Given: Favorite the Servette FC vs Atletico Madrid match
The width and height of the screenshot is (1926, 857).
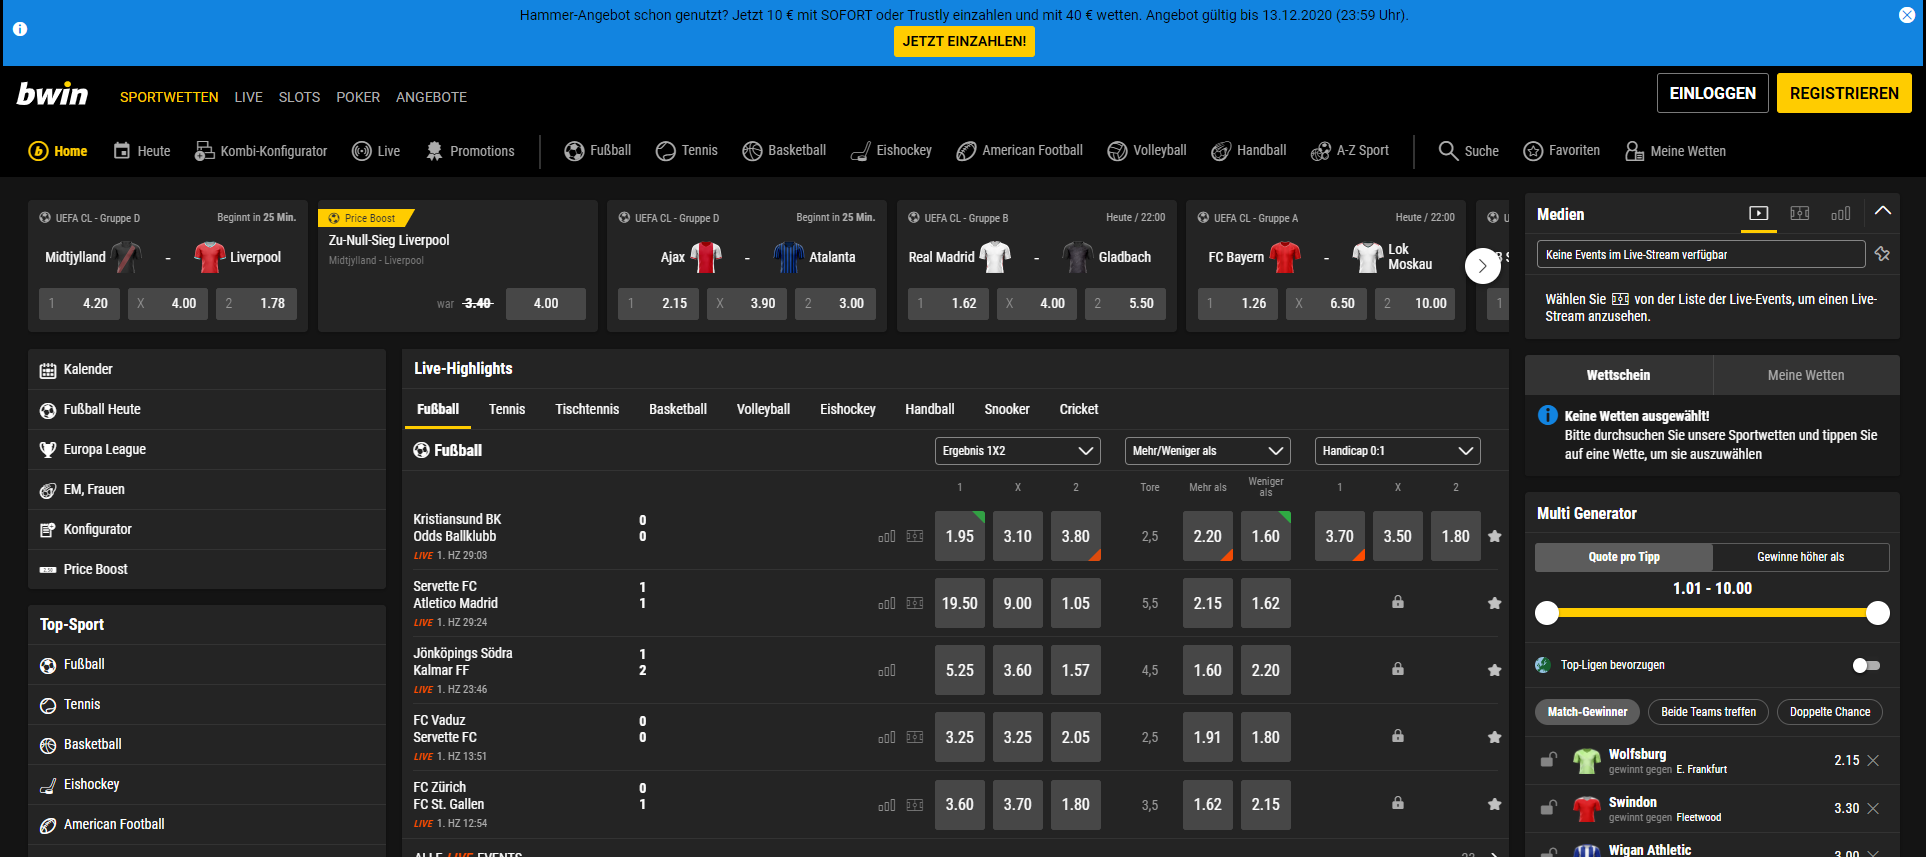Looking at the screenshot, I should pos(1495,603).
